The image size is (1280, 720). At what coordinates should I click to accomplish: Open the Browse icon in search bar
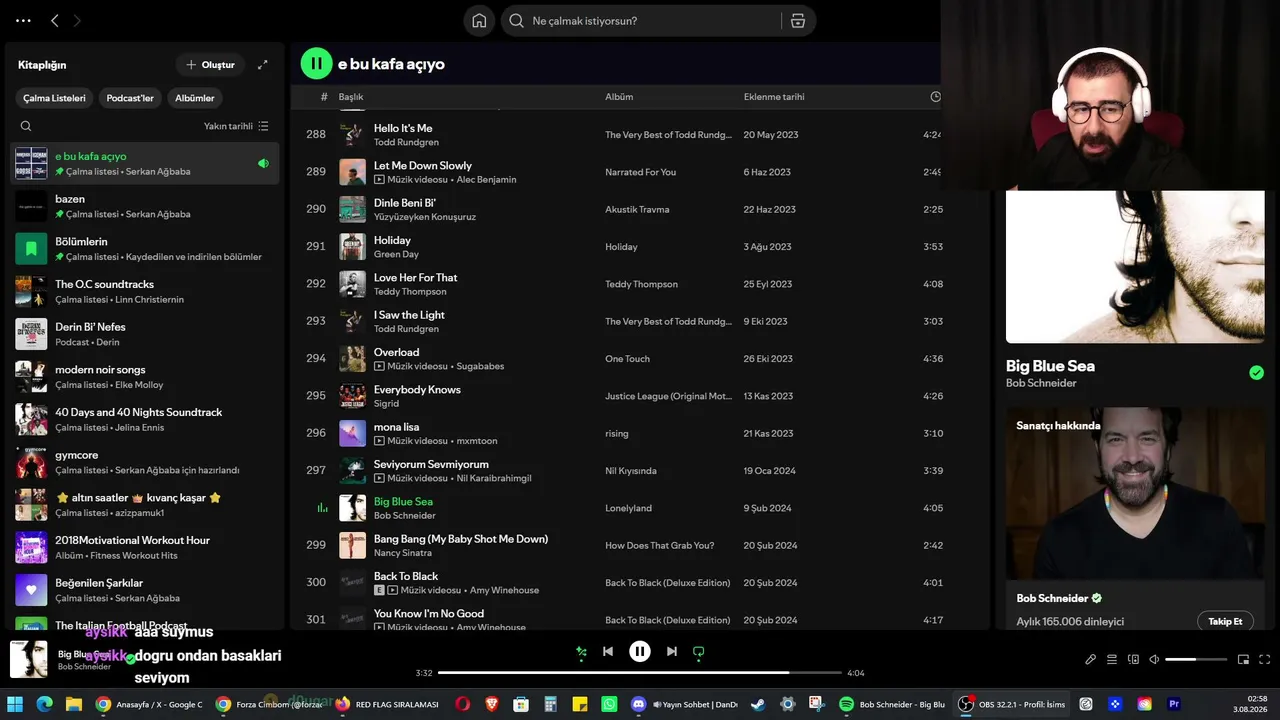pos(797,21)
